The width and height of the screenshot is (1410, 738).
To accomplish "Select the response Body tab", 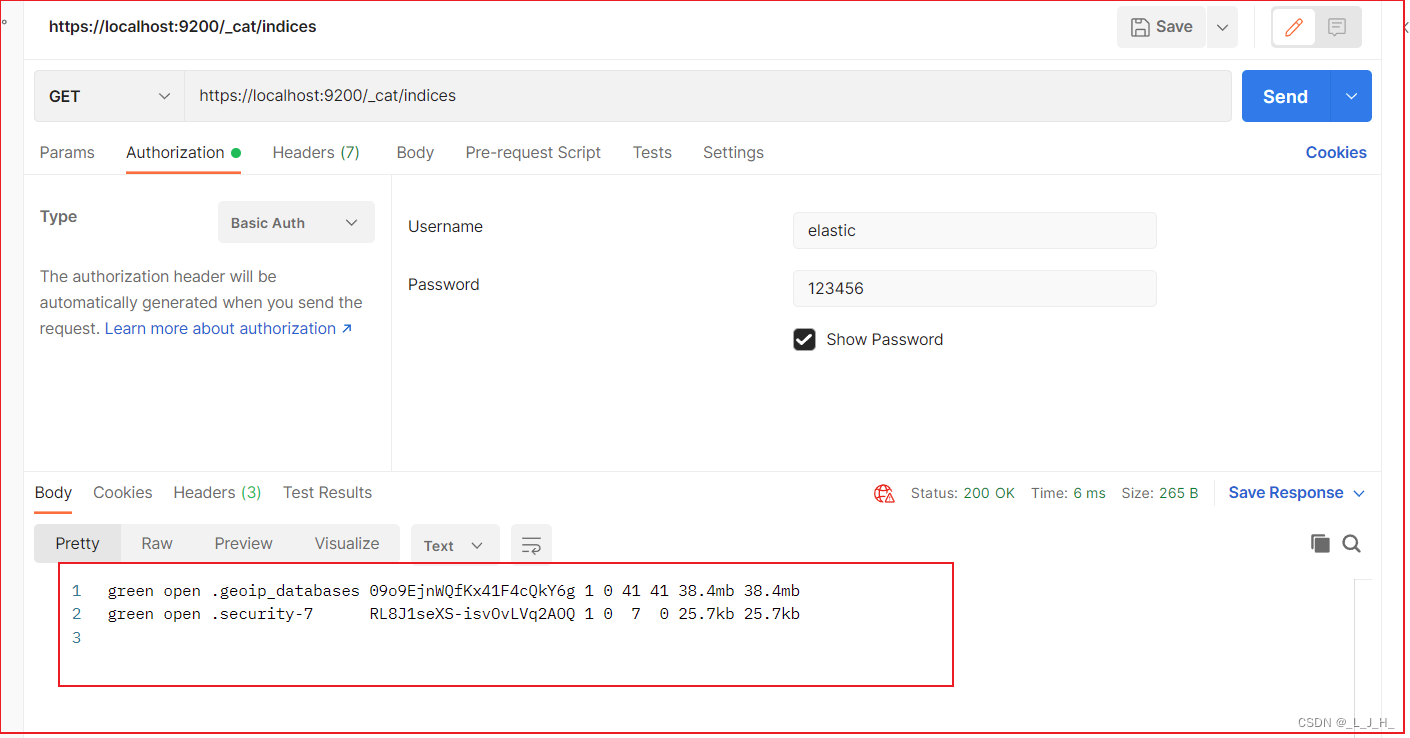I will (53, 492).
